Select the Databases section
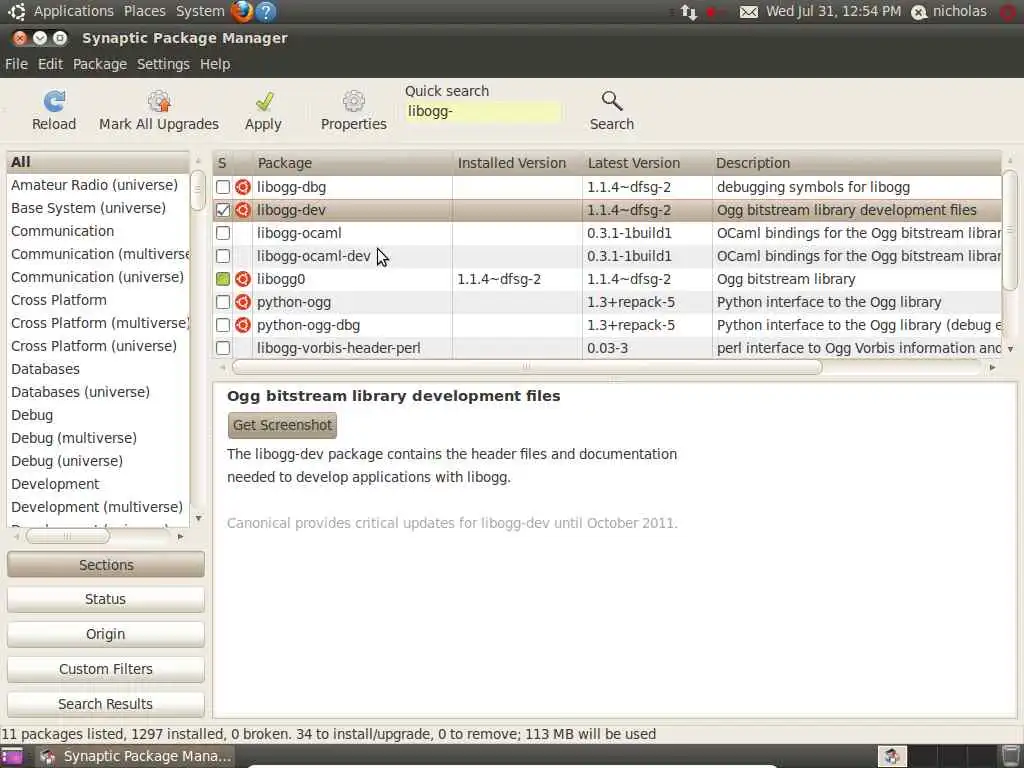Viewport: 1024px width, 768px height. tap(98, 369)
